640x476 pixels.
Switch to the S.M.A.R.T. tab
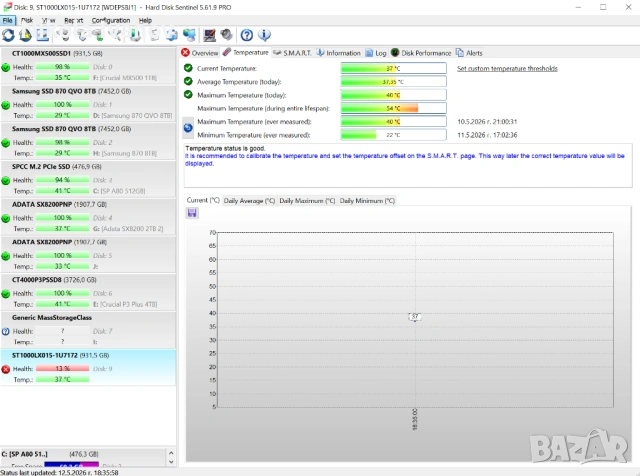[292, 53]
